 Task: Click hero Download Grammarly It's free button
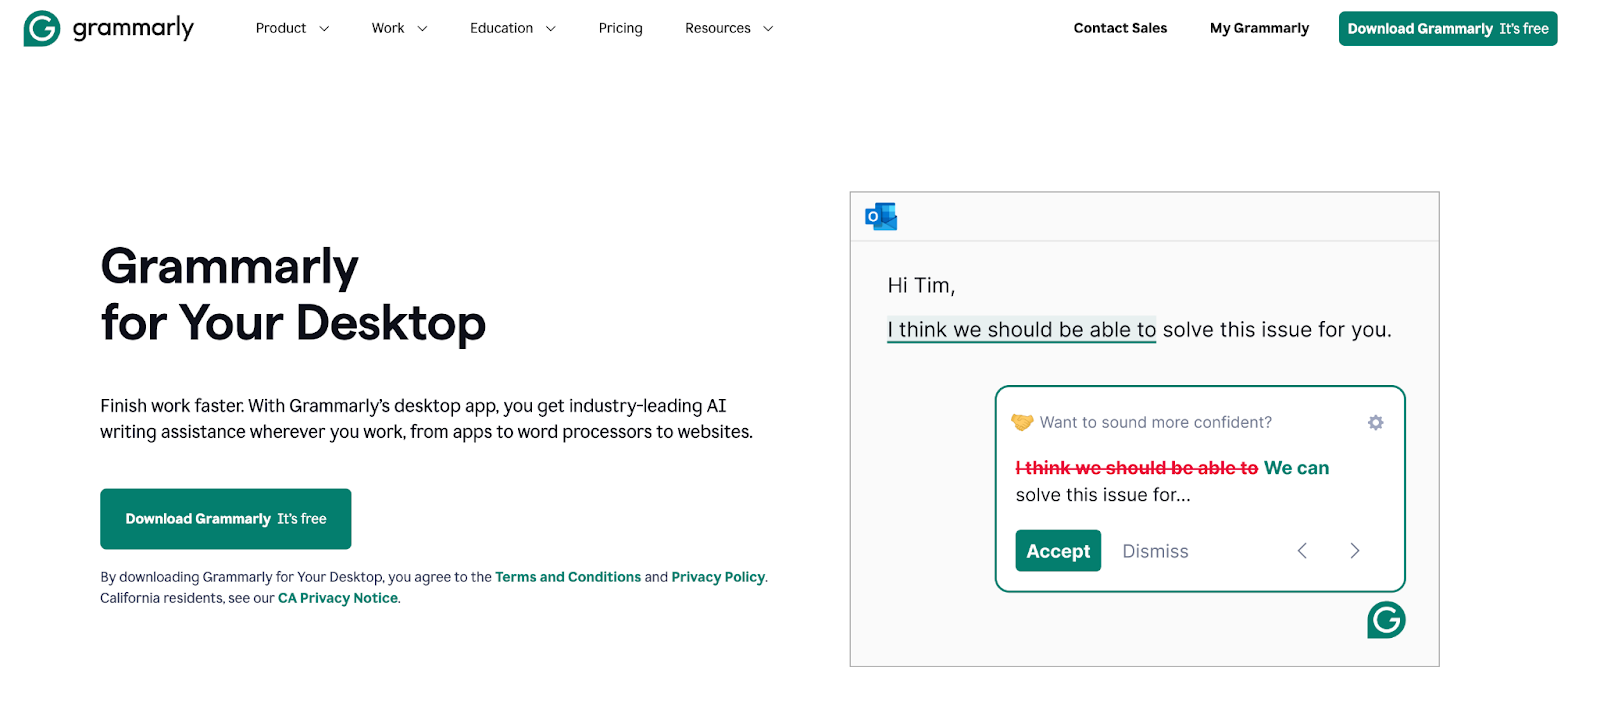[x=226, y=519]
